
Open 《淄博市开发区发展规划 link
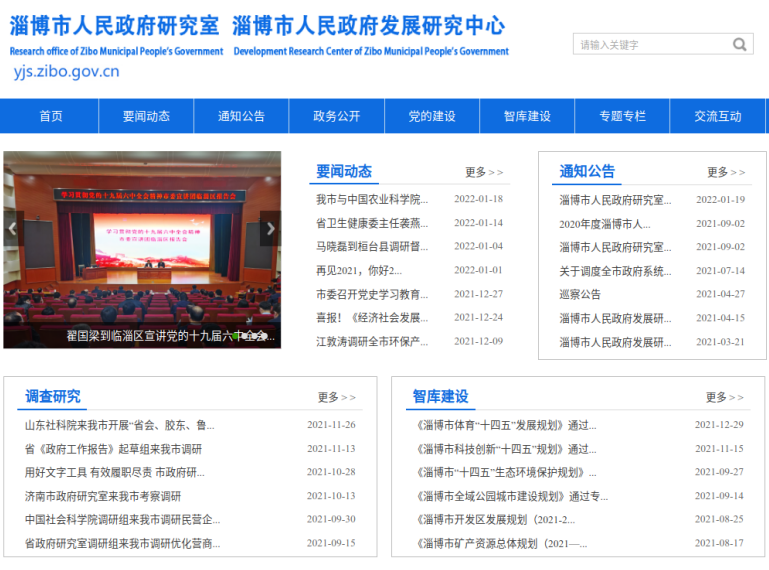496,519
